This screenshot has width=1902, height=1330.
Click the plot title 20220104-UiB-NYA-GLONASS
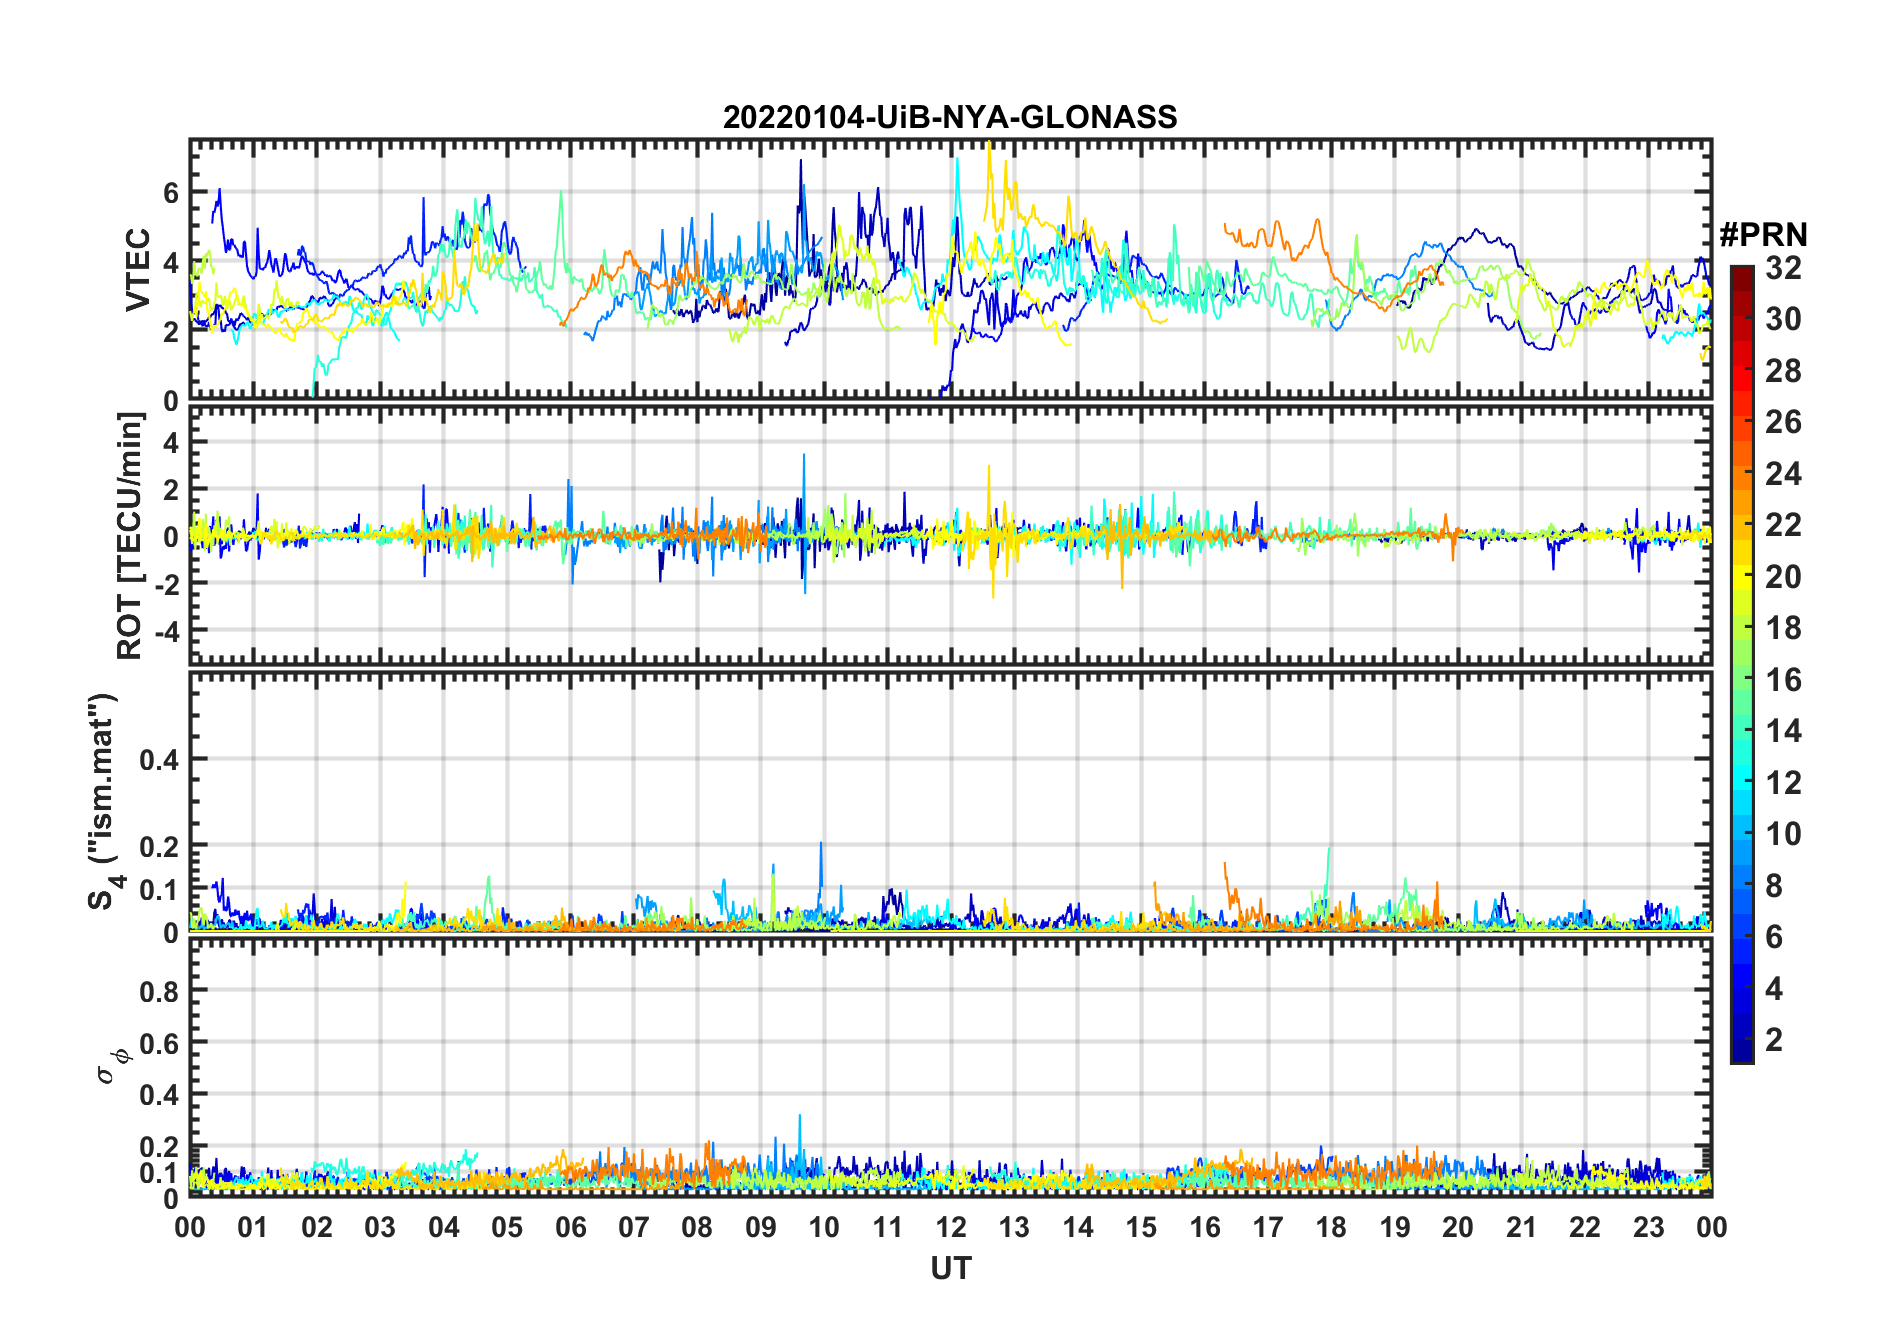point(950,117)
